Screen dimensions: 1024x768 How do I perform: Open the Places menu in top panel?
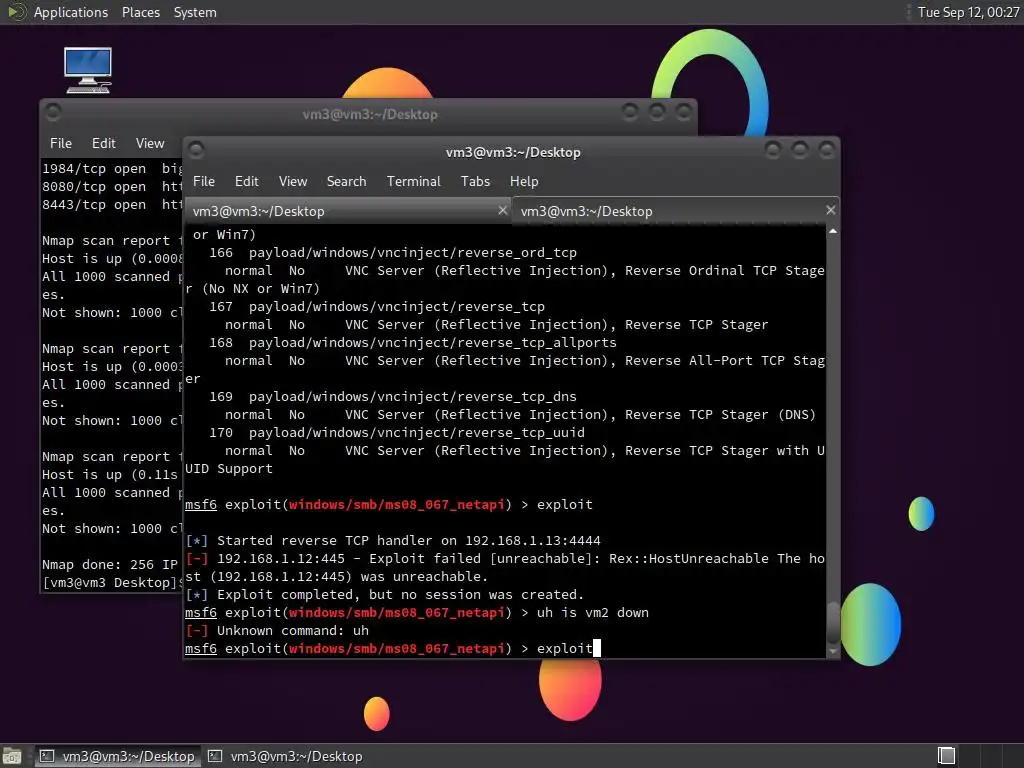click(x=140, y=12)
